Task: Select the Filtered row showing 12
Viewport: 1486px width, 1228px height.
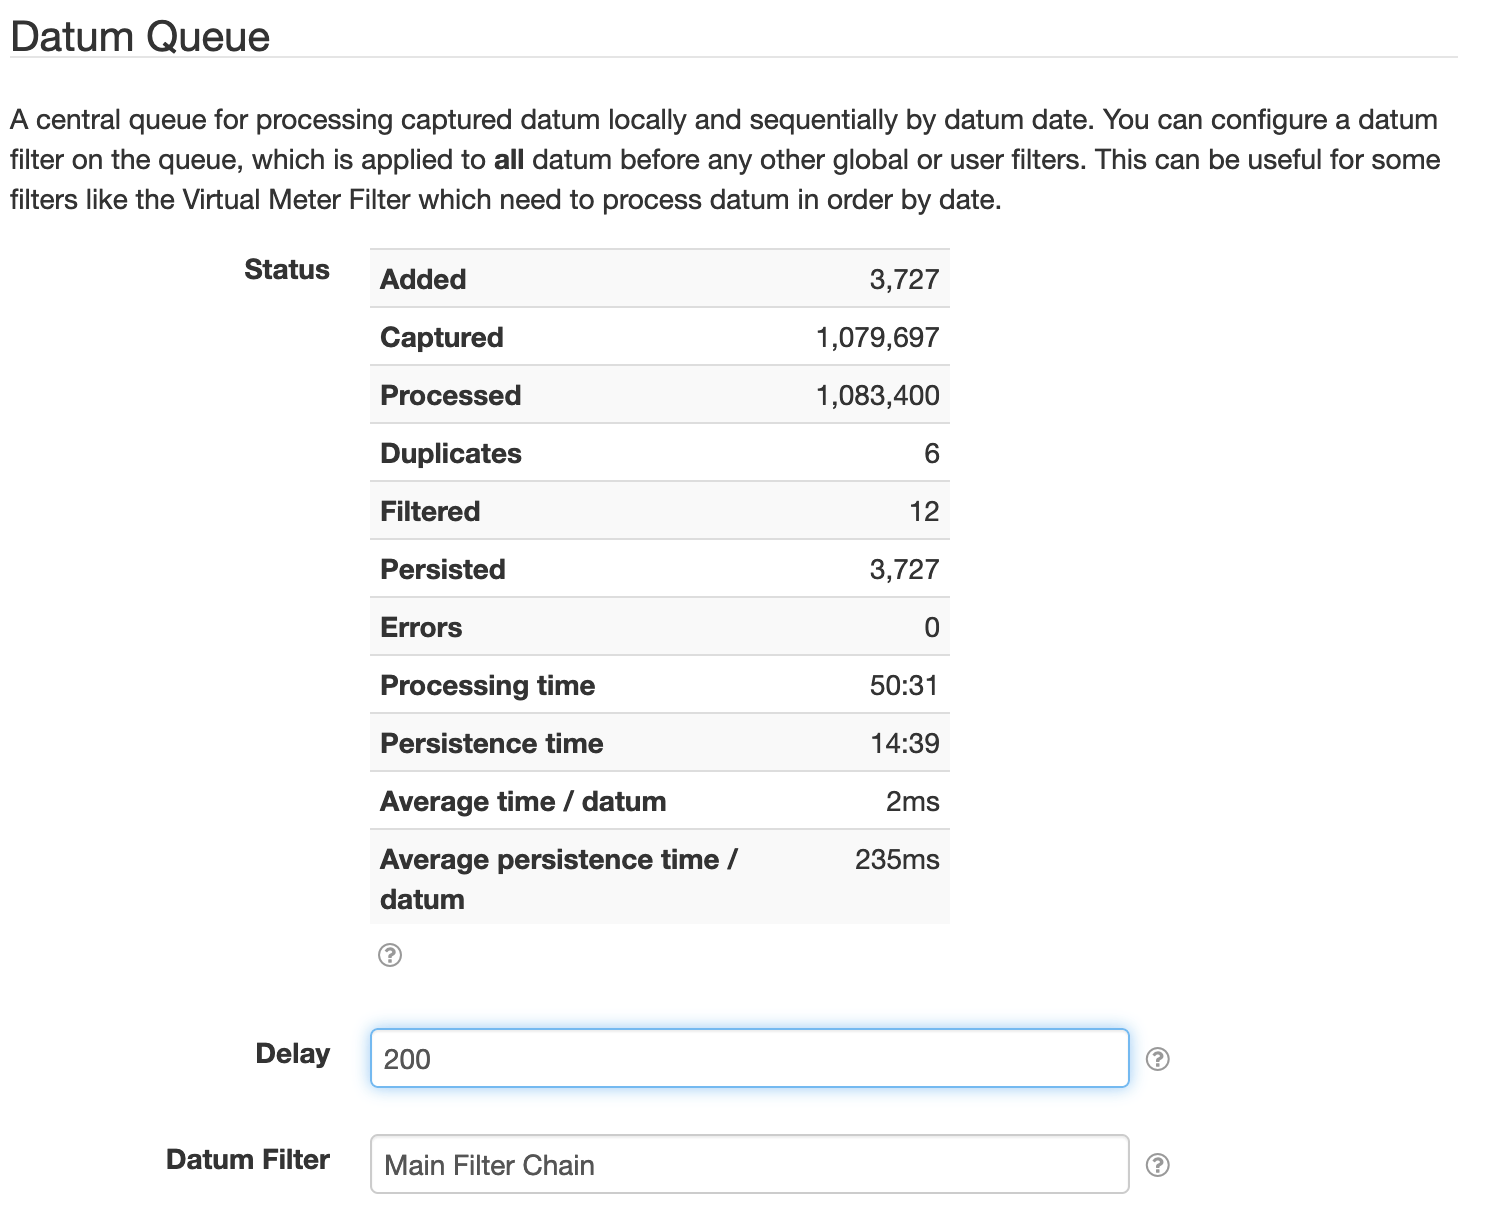Action: [x=660, y=510]
